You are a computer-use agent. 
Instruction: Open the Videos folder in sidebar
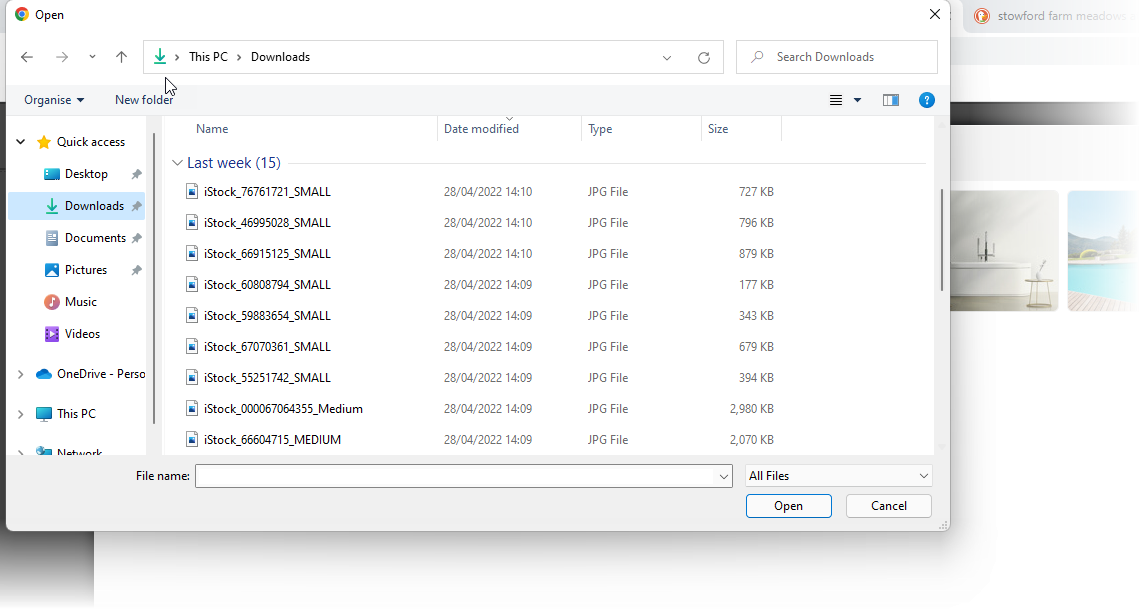[x=82, y=334]
